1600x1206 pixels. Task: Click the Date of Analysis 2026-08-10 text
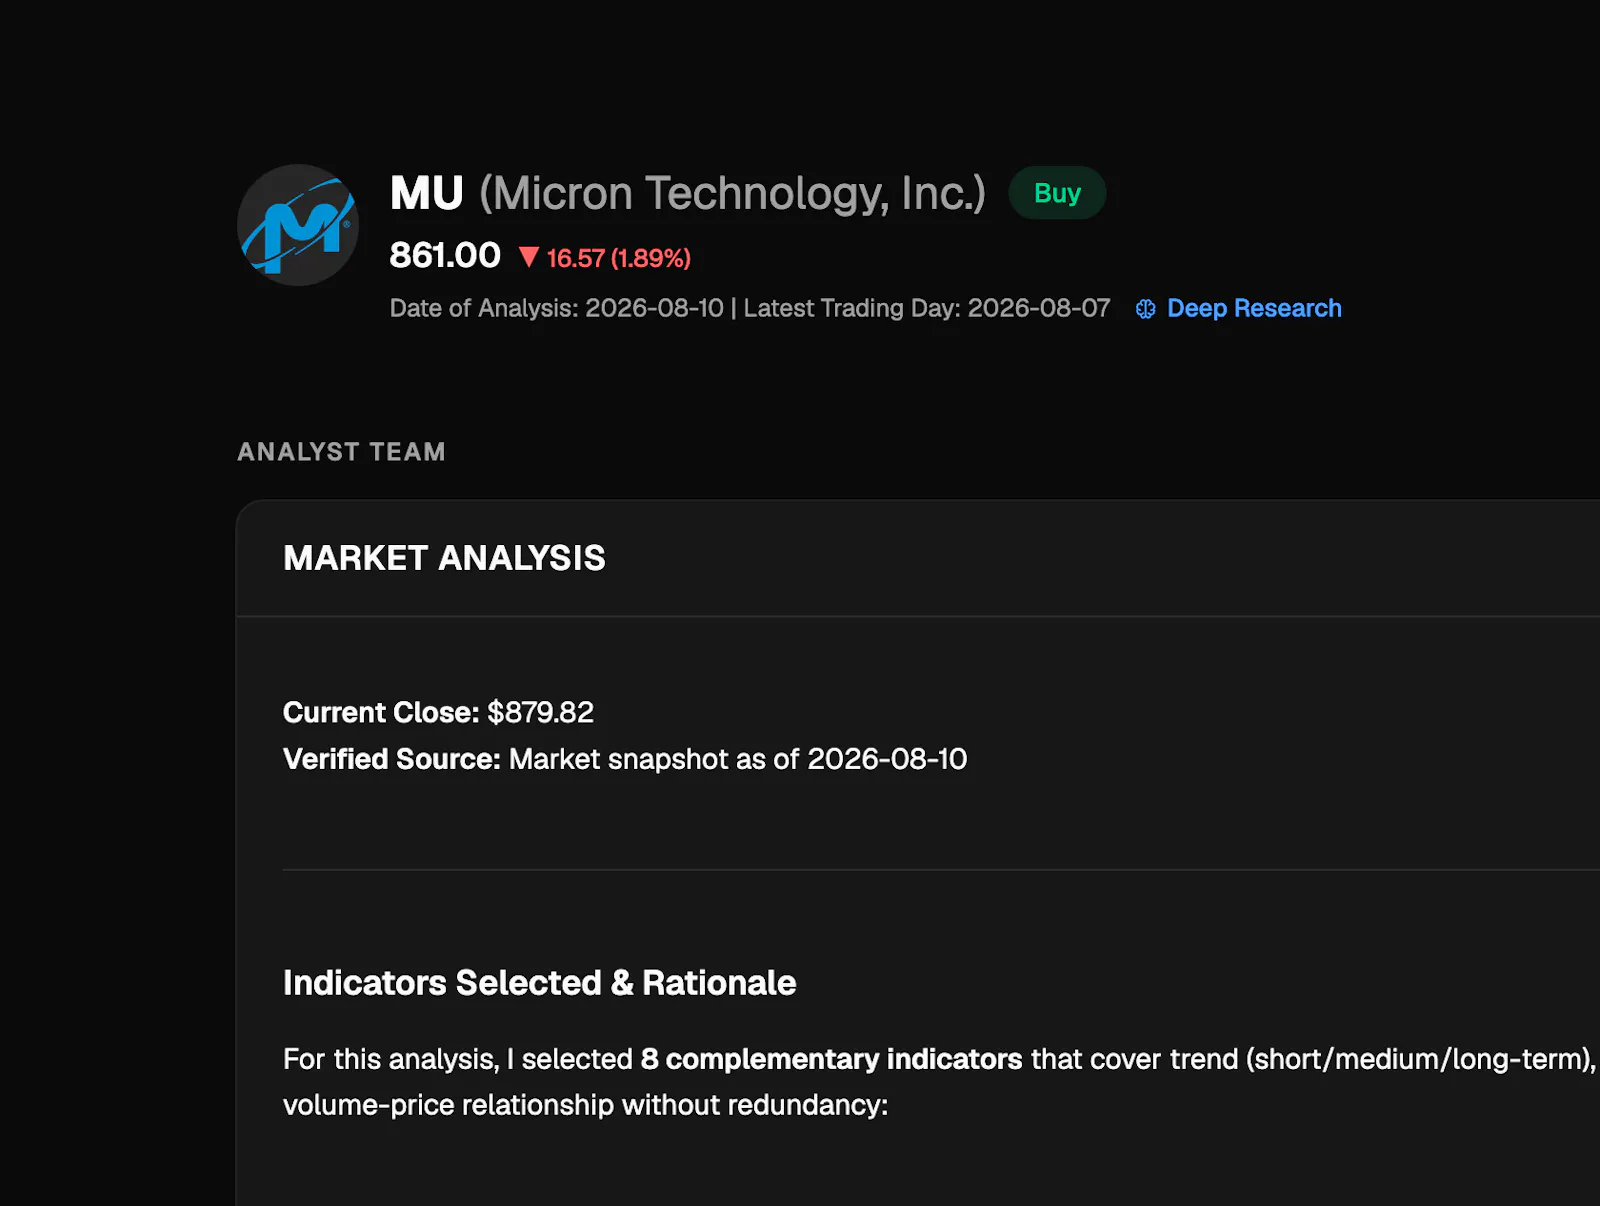(556, 308)
